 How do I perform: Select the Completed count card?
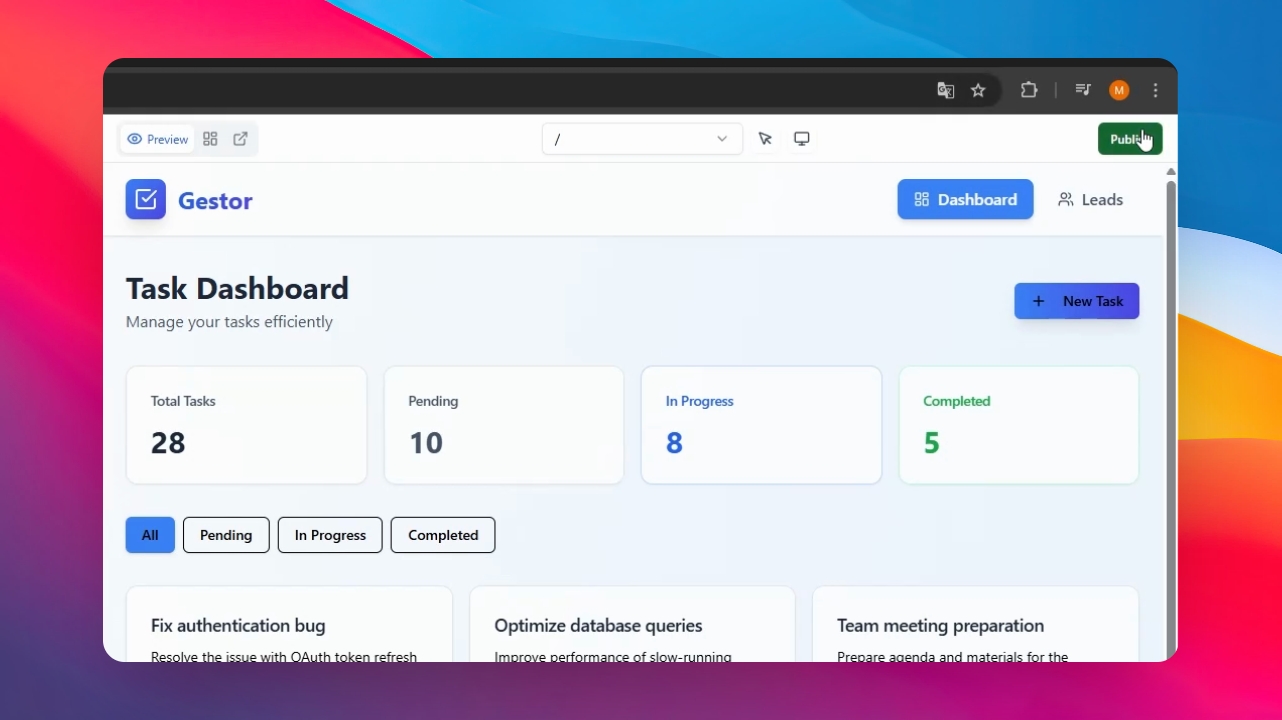point(1019,425)
